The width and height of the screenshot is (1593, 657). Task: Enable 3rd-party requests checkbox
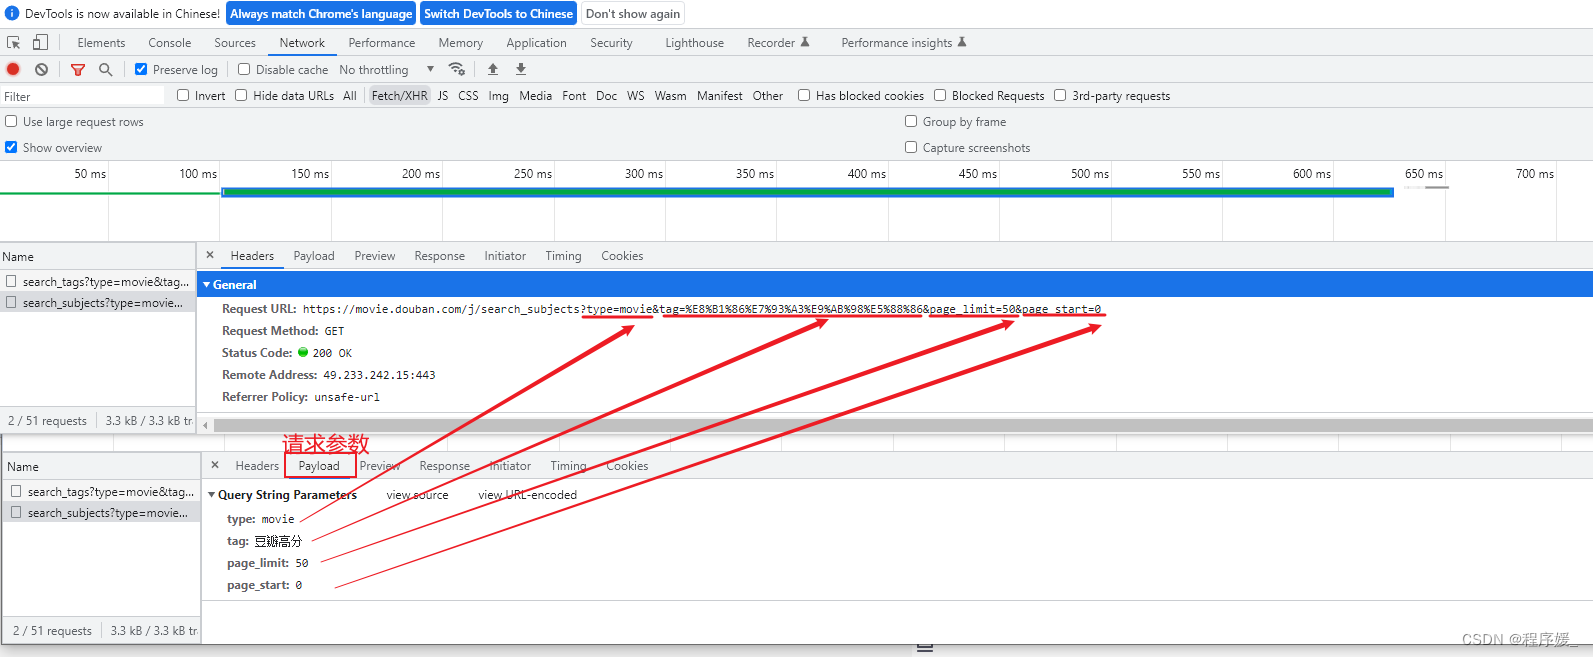point(1060,95)
